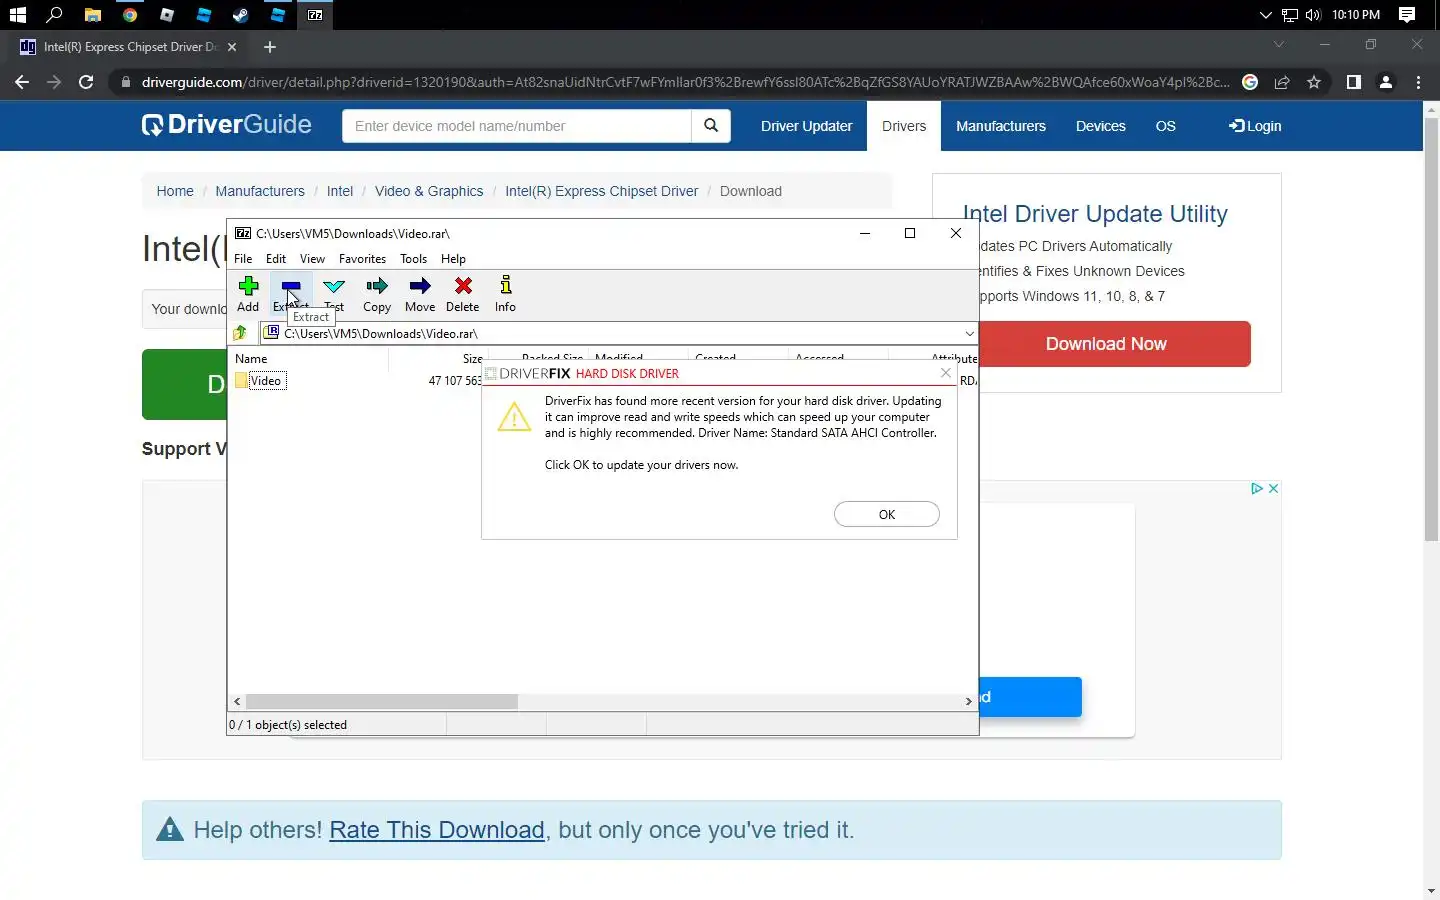Image resolution: width=1440 pixels, height=900 pixels.
Task: Close the ad with the X icon
Action: click(x=1273, y=489)
